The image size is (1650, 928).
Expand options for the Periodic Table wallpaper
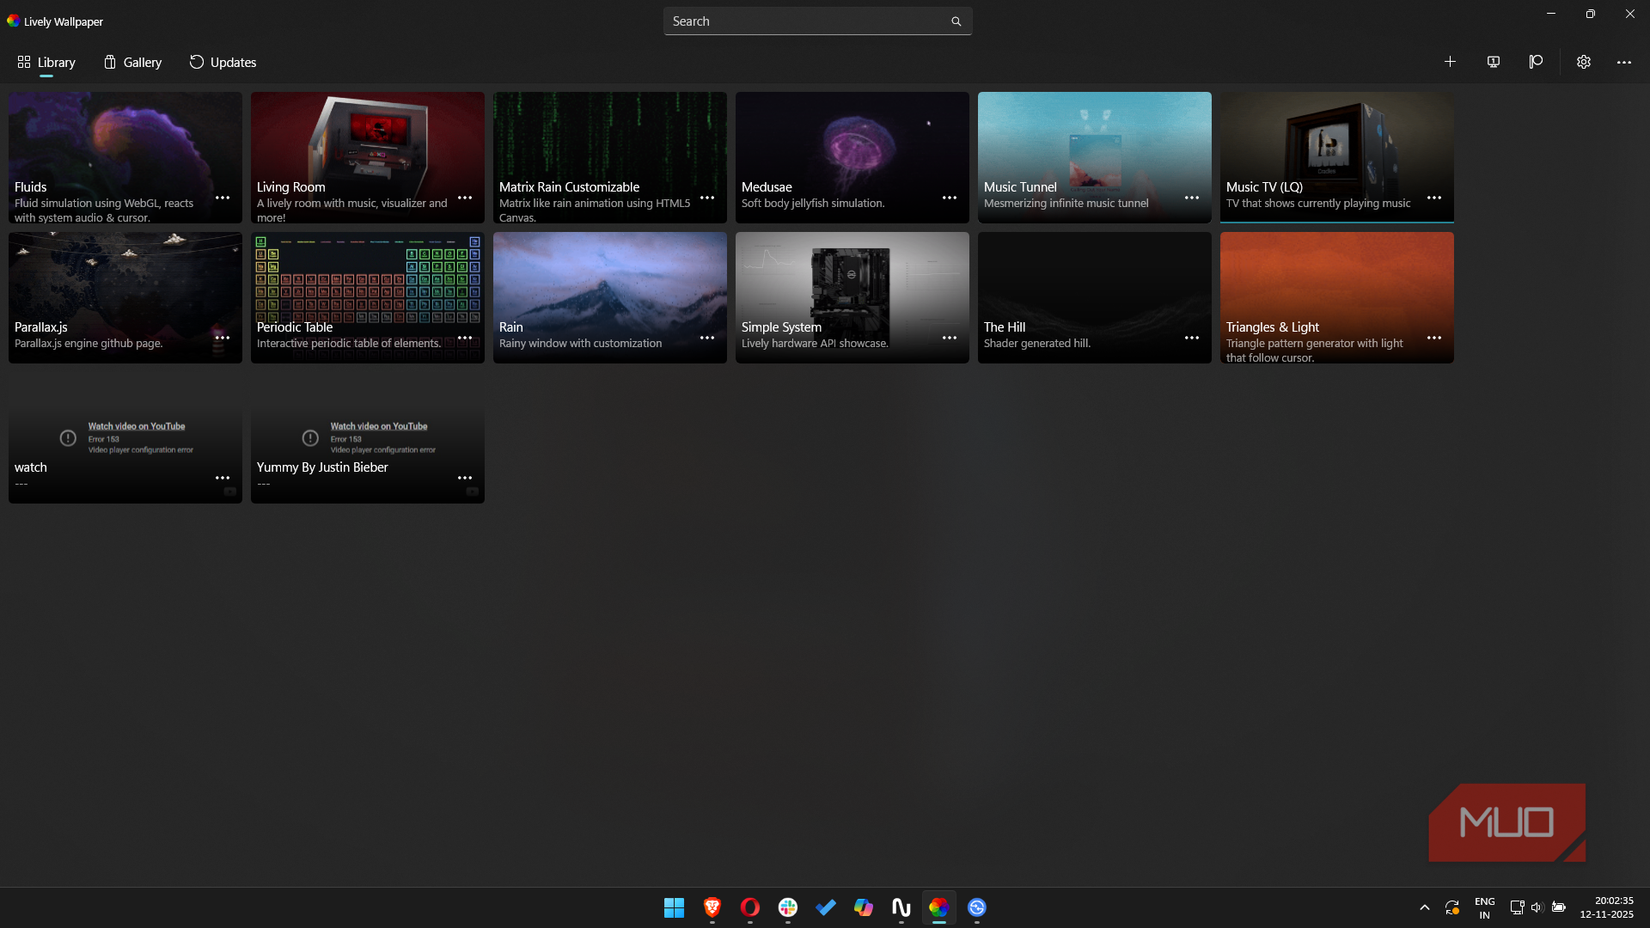pos(465,338)
